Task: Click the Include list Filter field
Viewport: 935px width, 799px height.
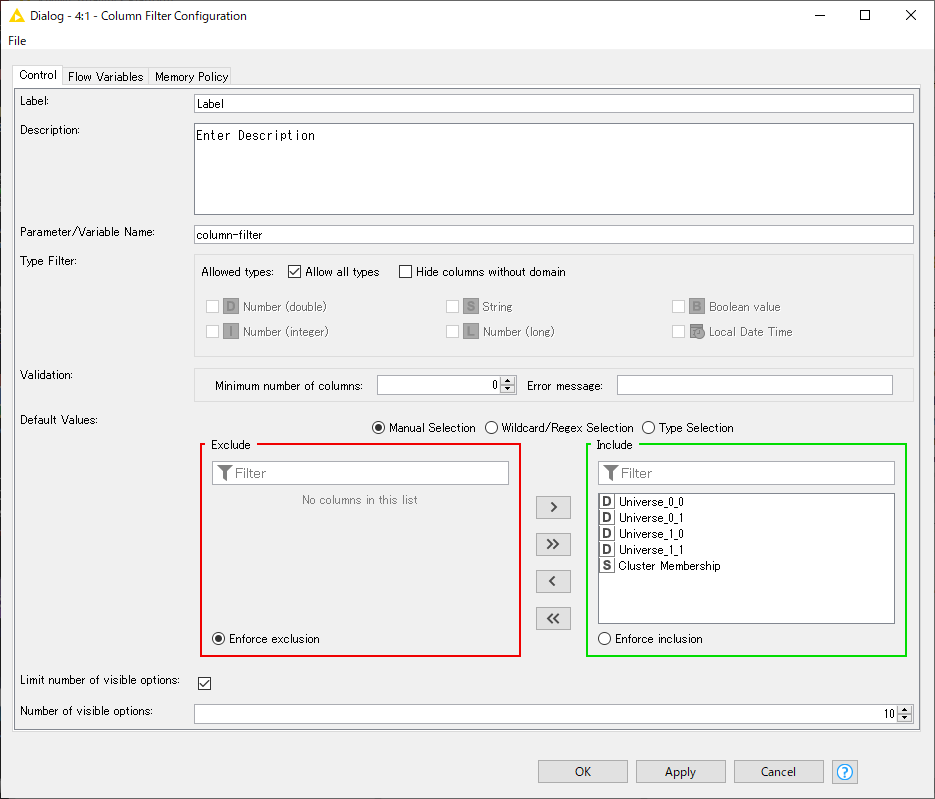Action: pyautogui.click(x=746, y=473)
